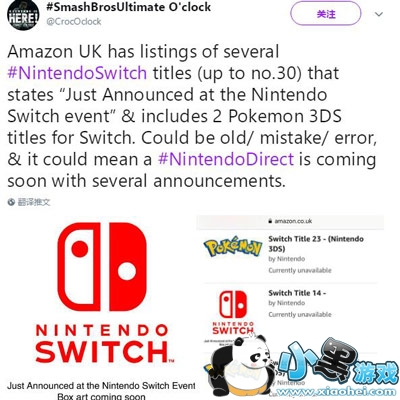
Task: Expand the tweet options chevron
Action: pyautogui.click(x=379, y=14)
